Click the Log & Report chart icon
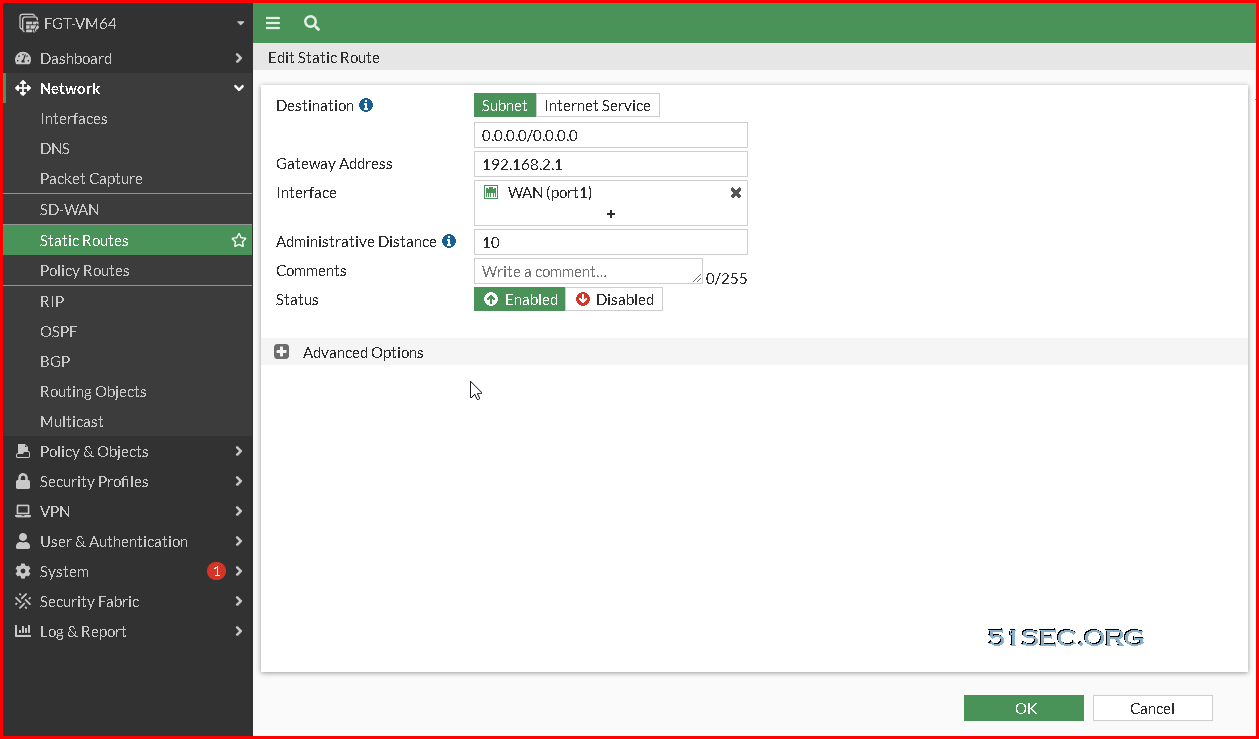Image resolution: width=1259 pixels, height=739 pixels. point(23,631)
